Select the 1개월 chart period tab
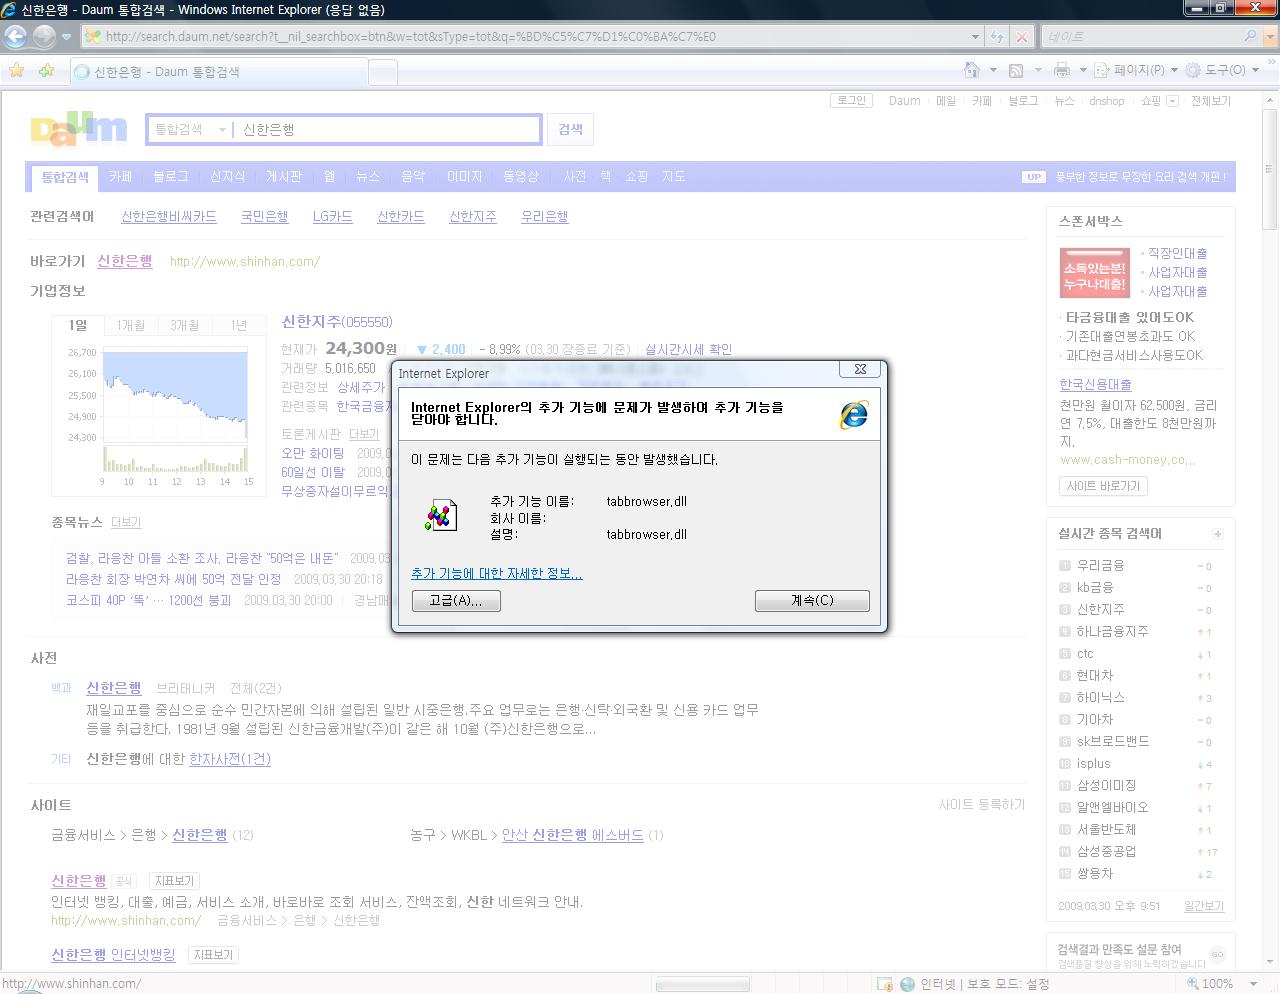The height and width of the screenshot is (994, 1280). pyautogui.click(x=131, y=326)
